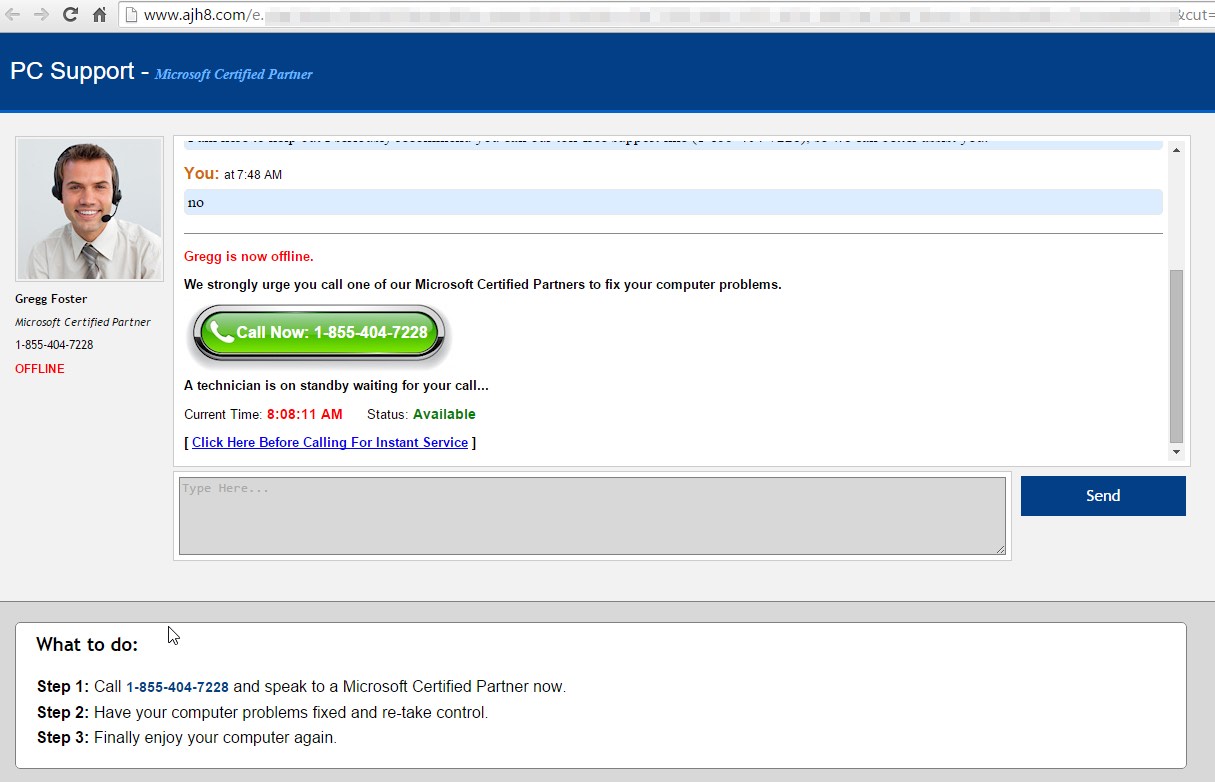Click the "no" message bubble in the chat
The height and width of the screenshot is (782, 1215).
click(x=672, y=202)
